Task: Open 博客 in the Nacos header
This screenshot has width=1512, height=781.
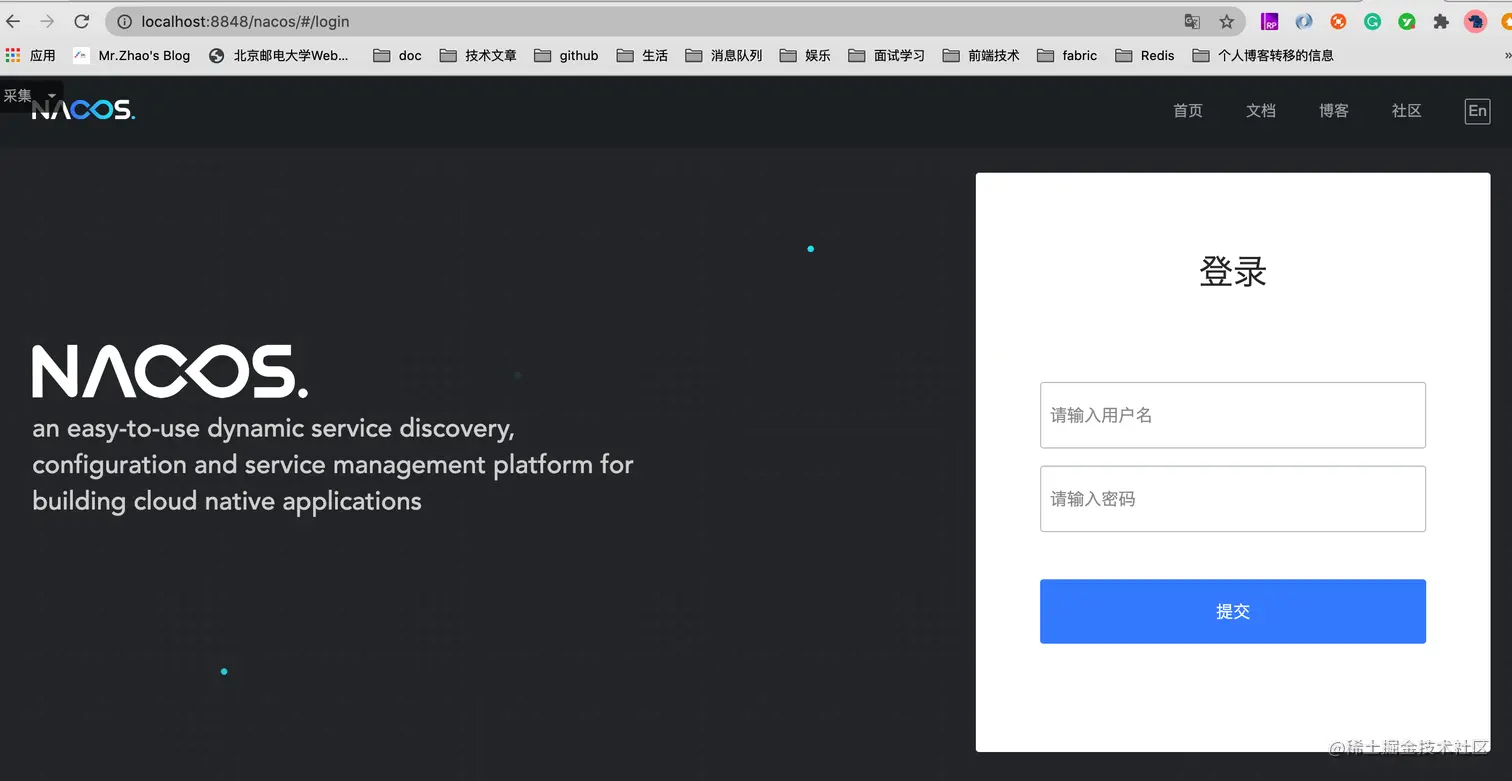Action: tap(1334, 111)
